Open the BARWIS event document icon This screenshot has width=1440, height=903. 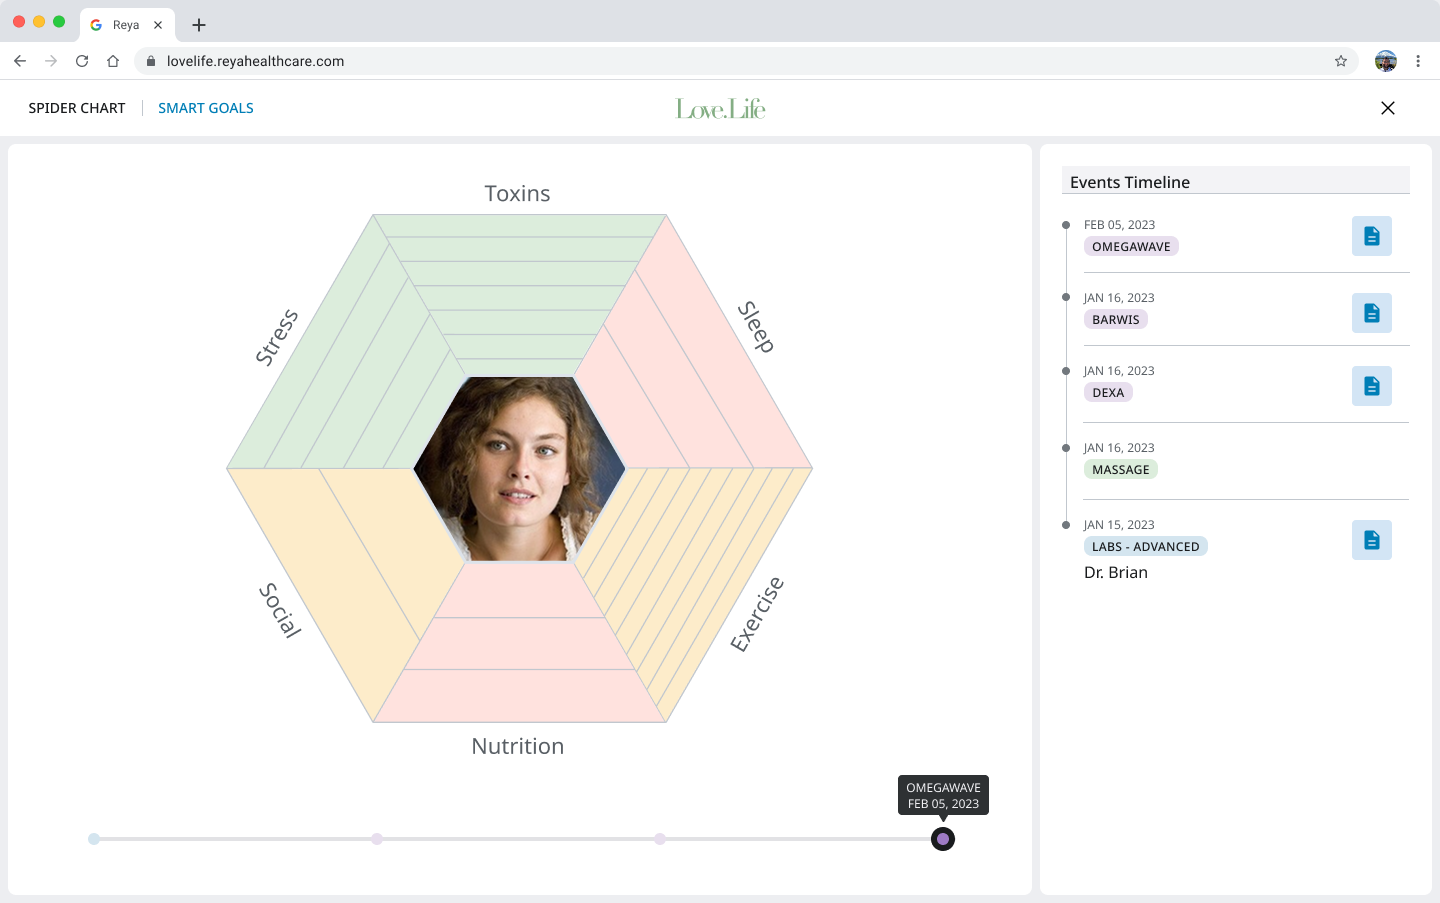pos(1371,313)
